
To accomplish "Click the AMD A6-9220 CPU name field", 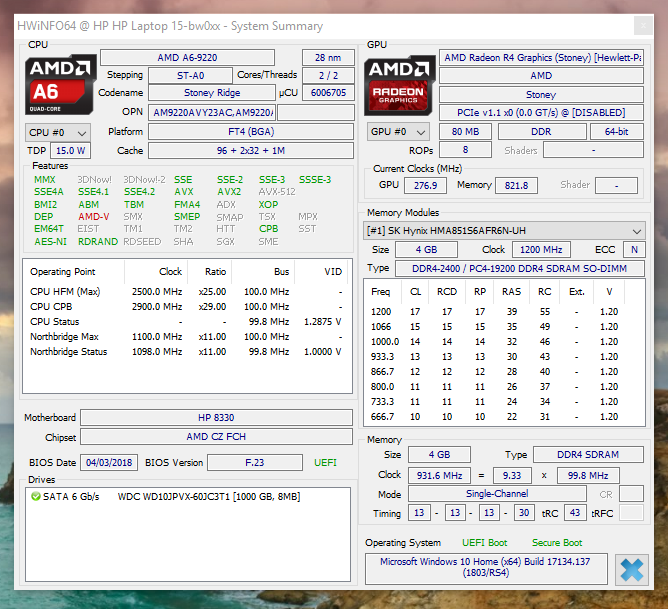I will click(187, 58).
